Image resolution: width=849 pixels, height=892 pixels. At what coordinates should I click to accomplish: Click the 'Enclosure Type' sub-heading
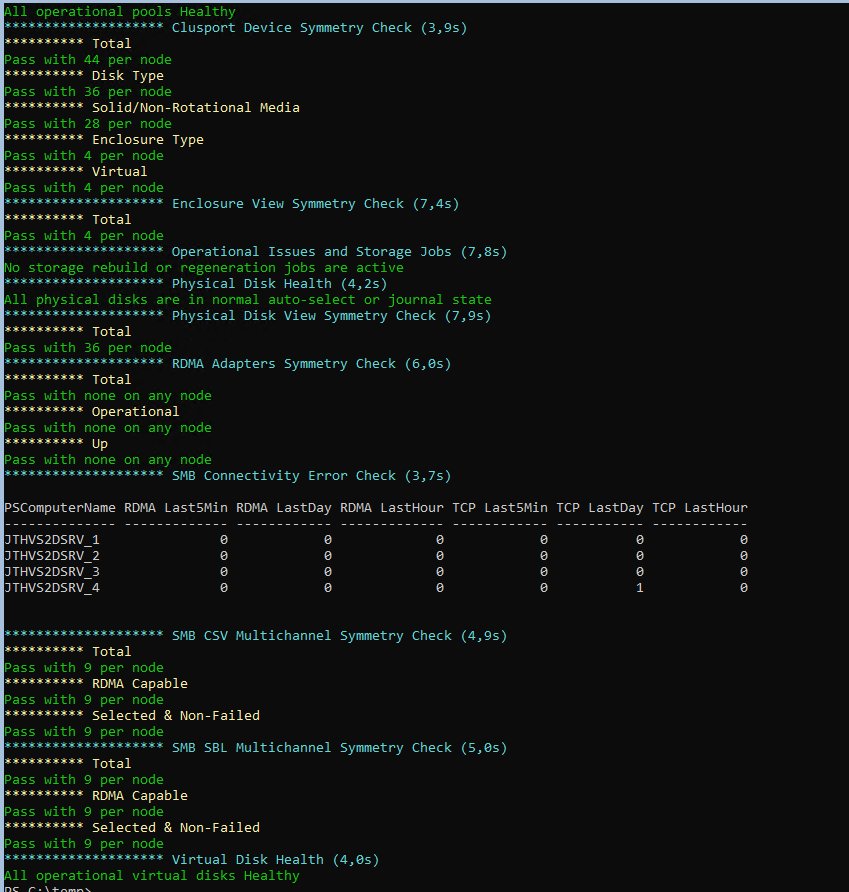tap(147, 139)
